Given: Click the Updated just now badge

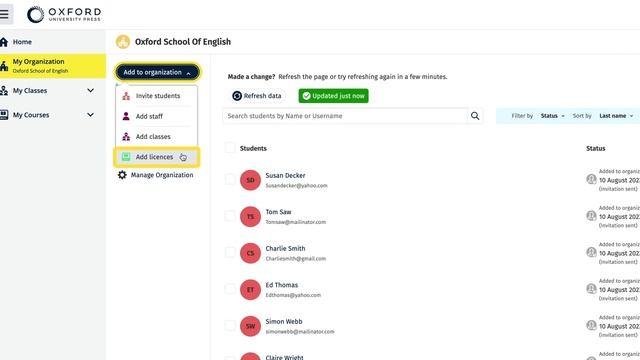Looking at the screenshot, I should click(333, 96).
